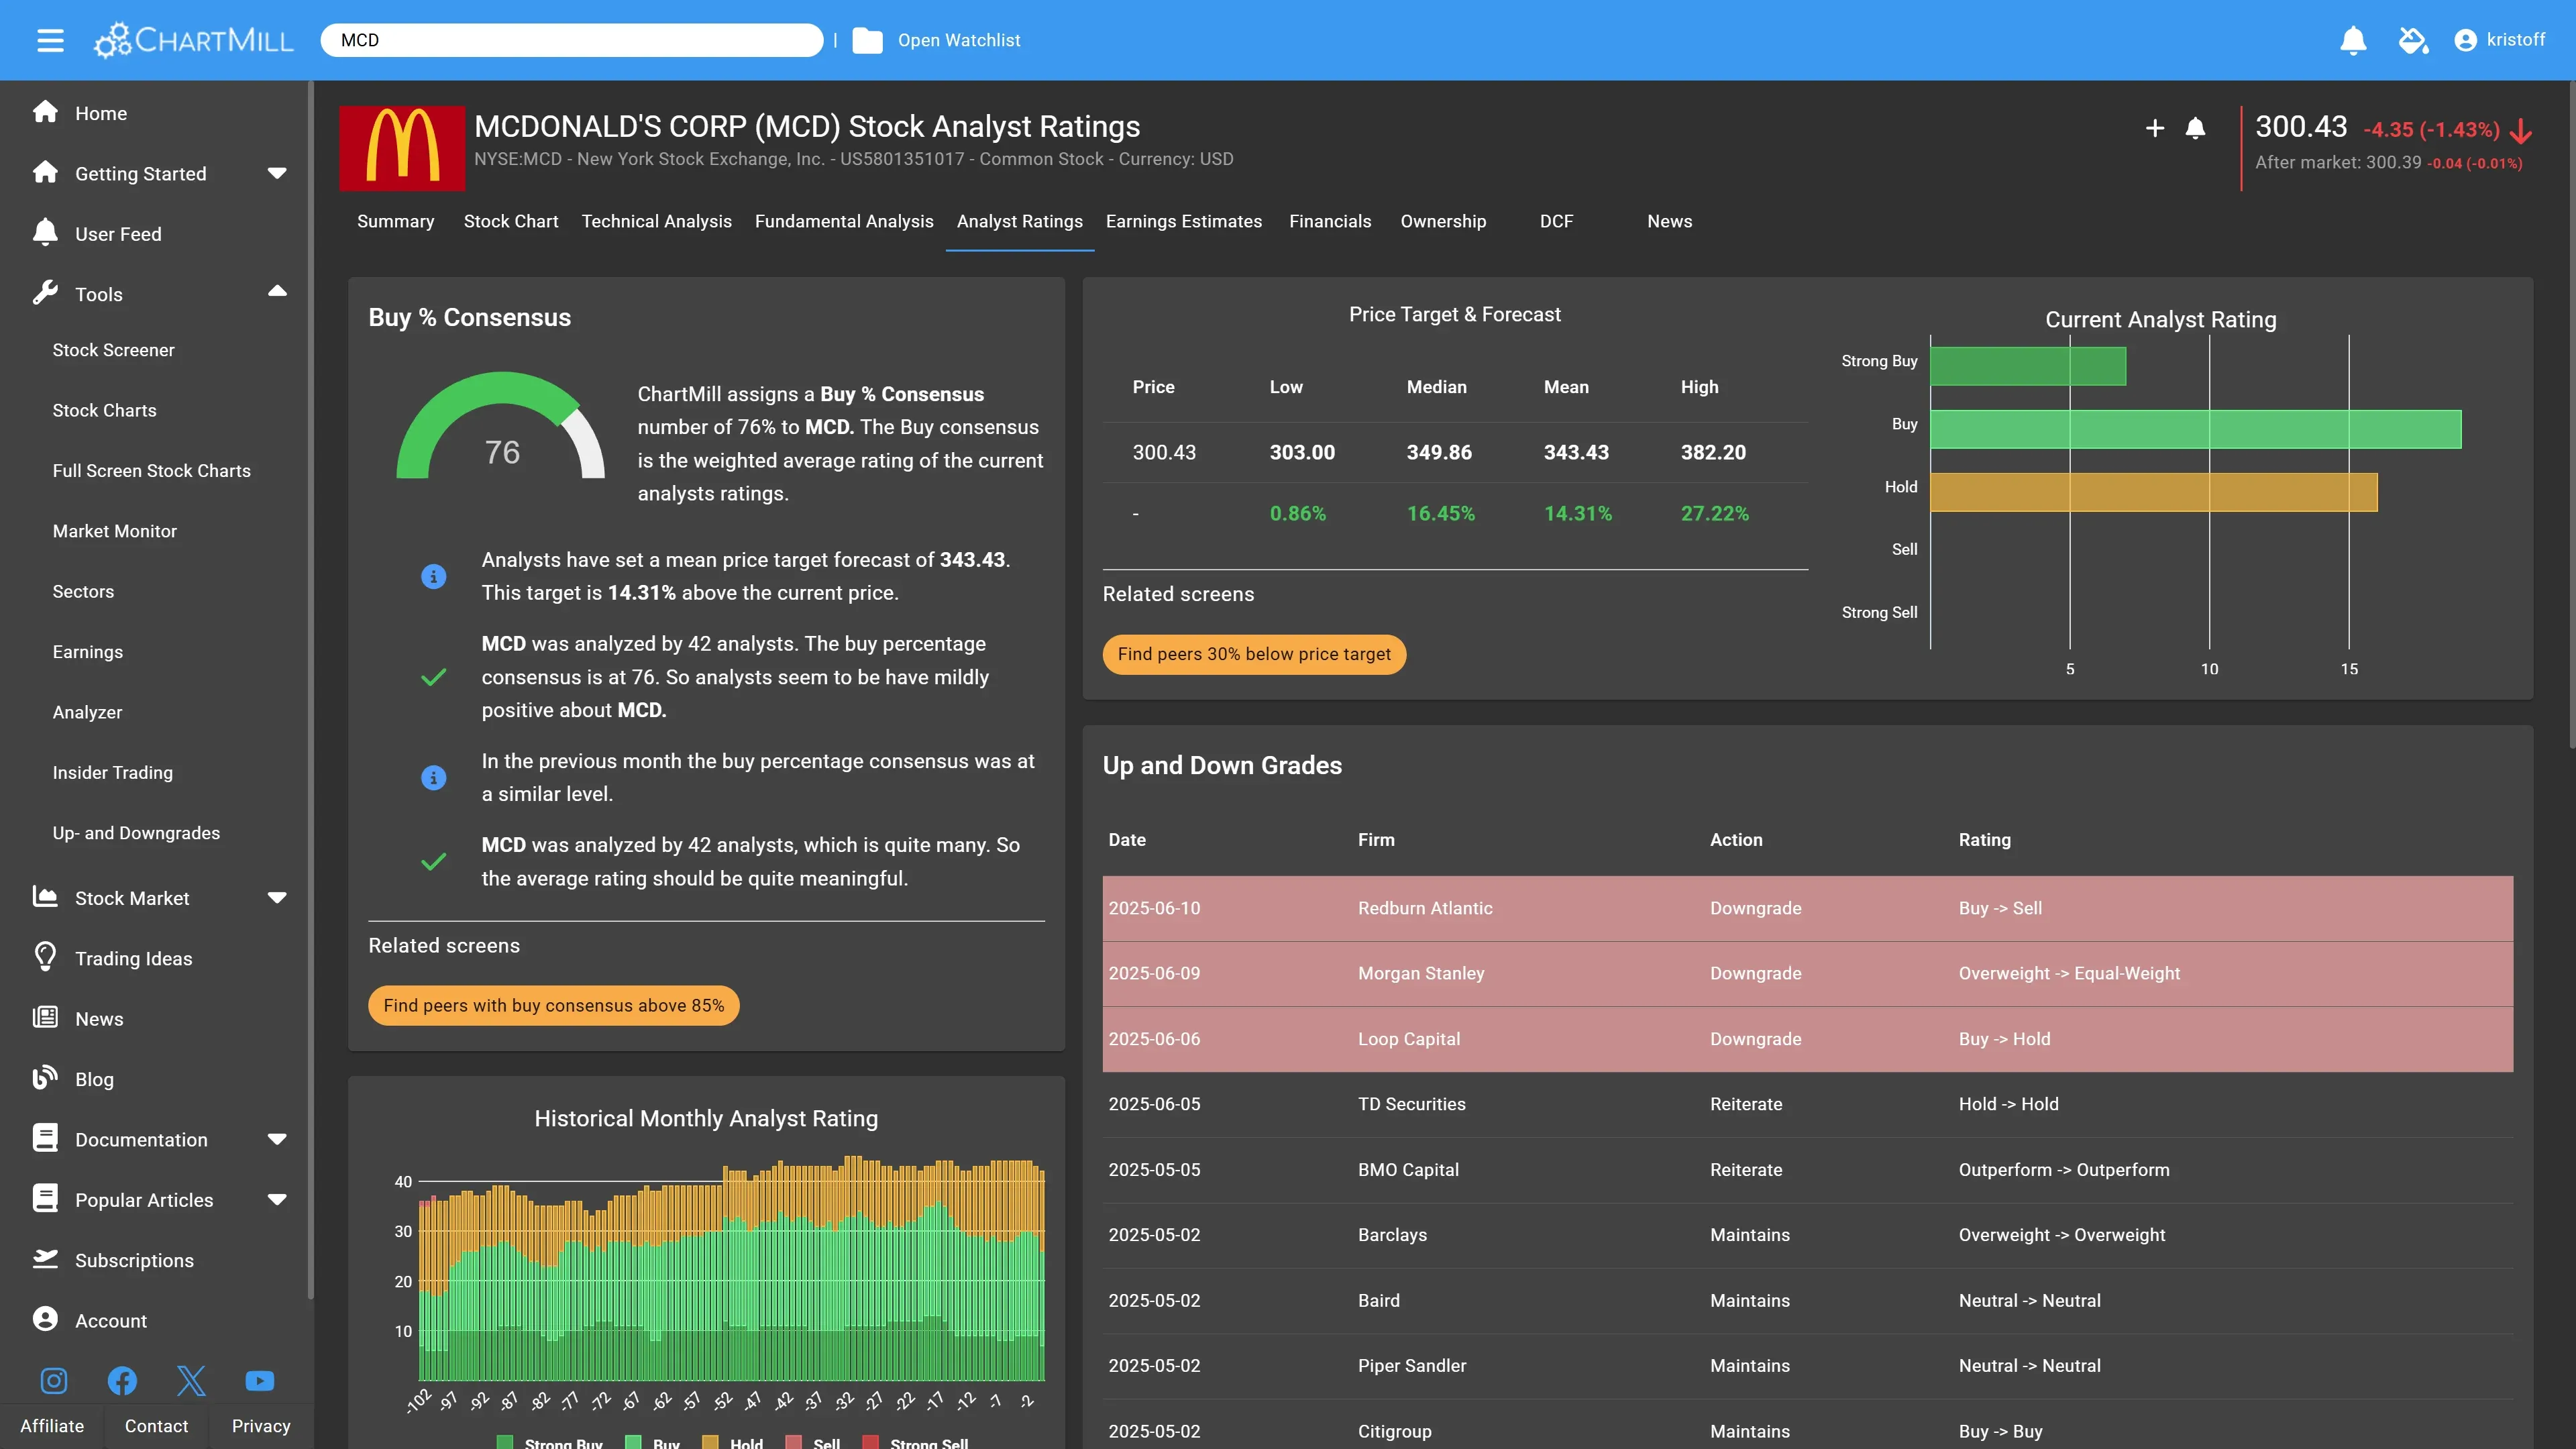The image size is (2576, 1449).
Task: Click the Morgan Stanley downgrade row
Action: click(x=1807, y=973)
